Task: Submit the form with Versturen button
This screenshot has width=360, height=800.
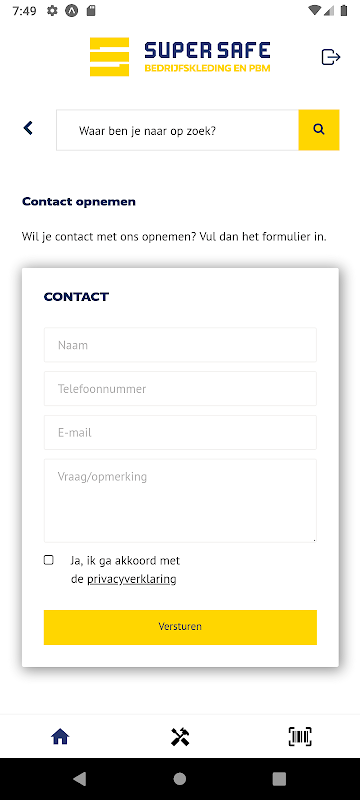Action: 180,627
